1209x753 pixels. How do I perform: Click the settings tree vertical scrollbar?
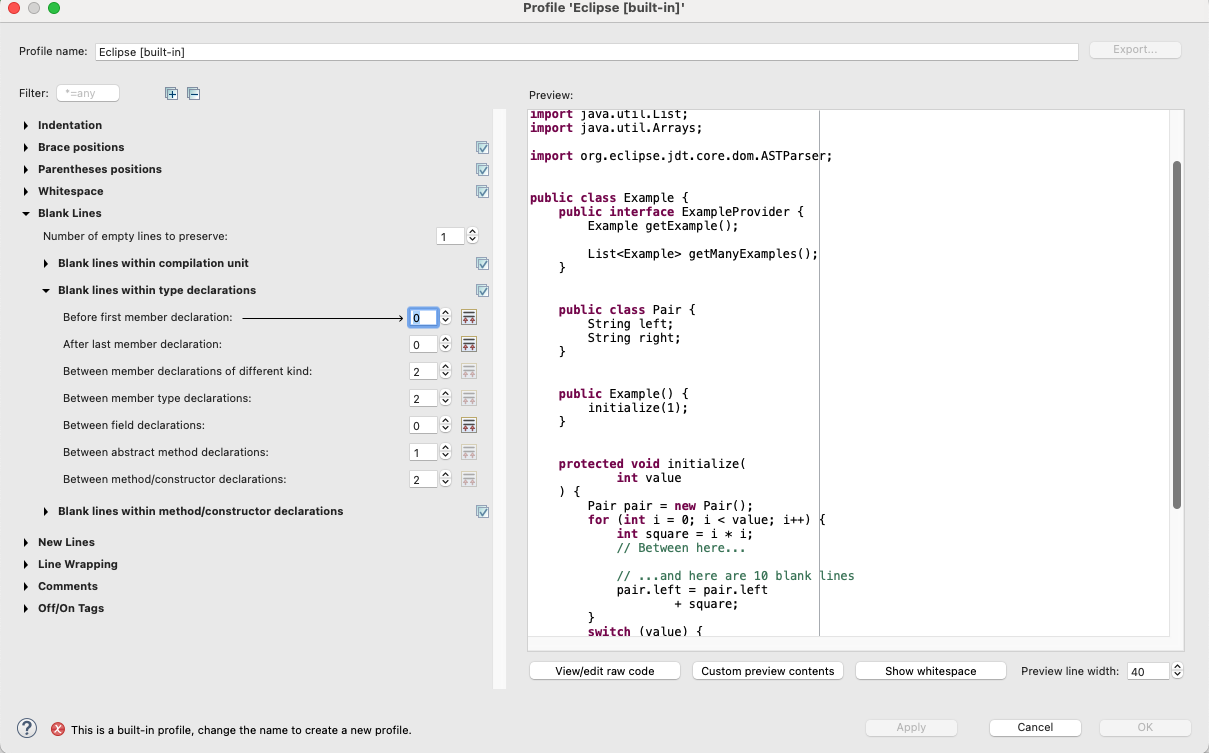(x=500, y=398)
